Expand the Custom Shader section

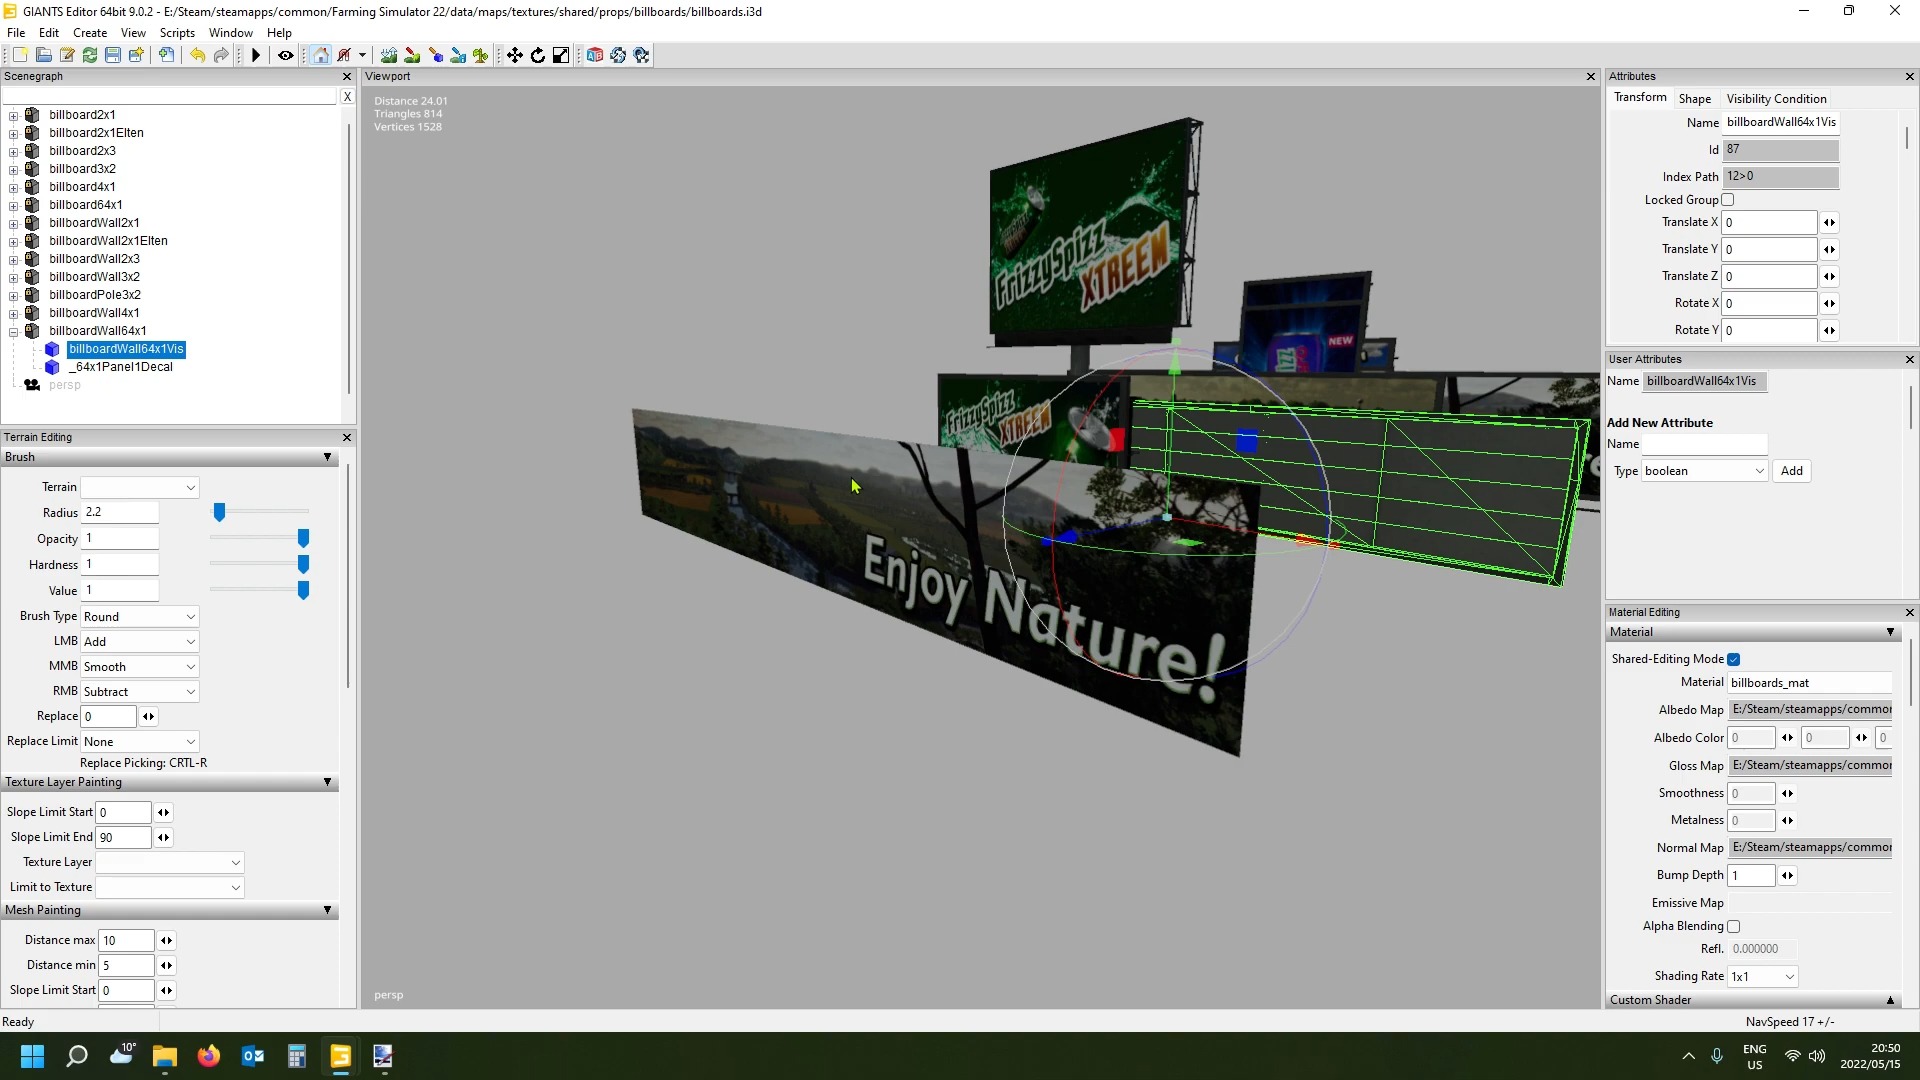(1890, 1000)
